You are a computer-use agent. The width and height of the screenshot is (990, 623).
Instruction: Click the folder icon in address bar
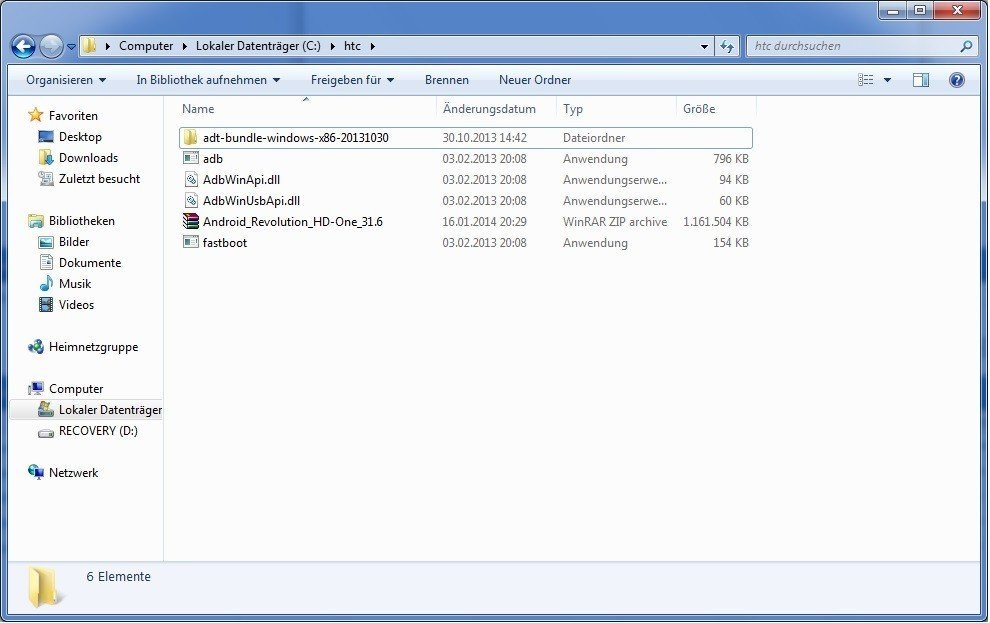coord(89,45)
